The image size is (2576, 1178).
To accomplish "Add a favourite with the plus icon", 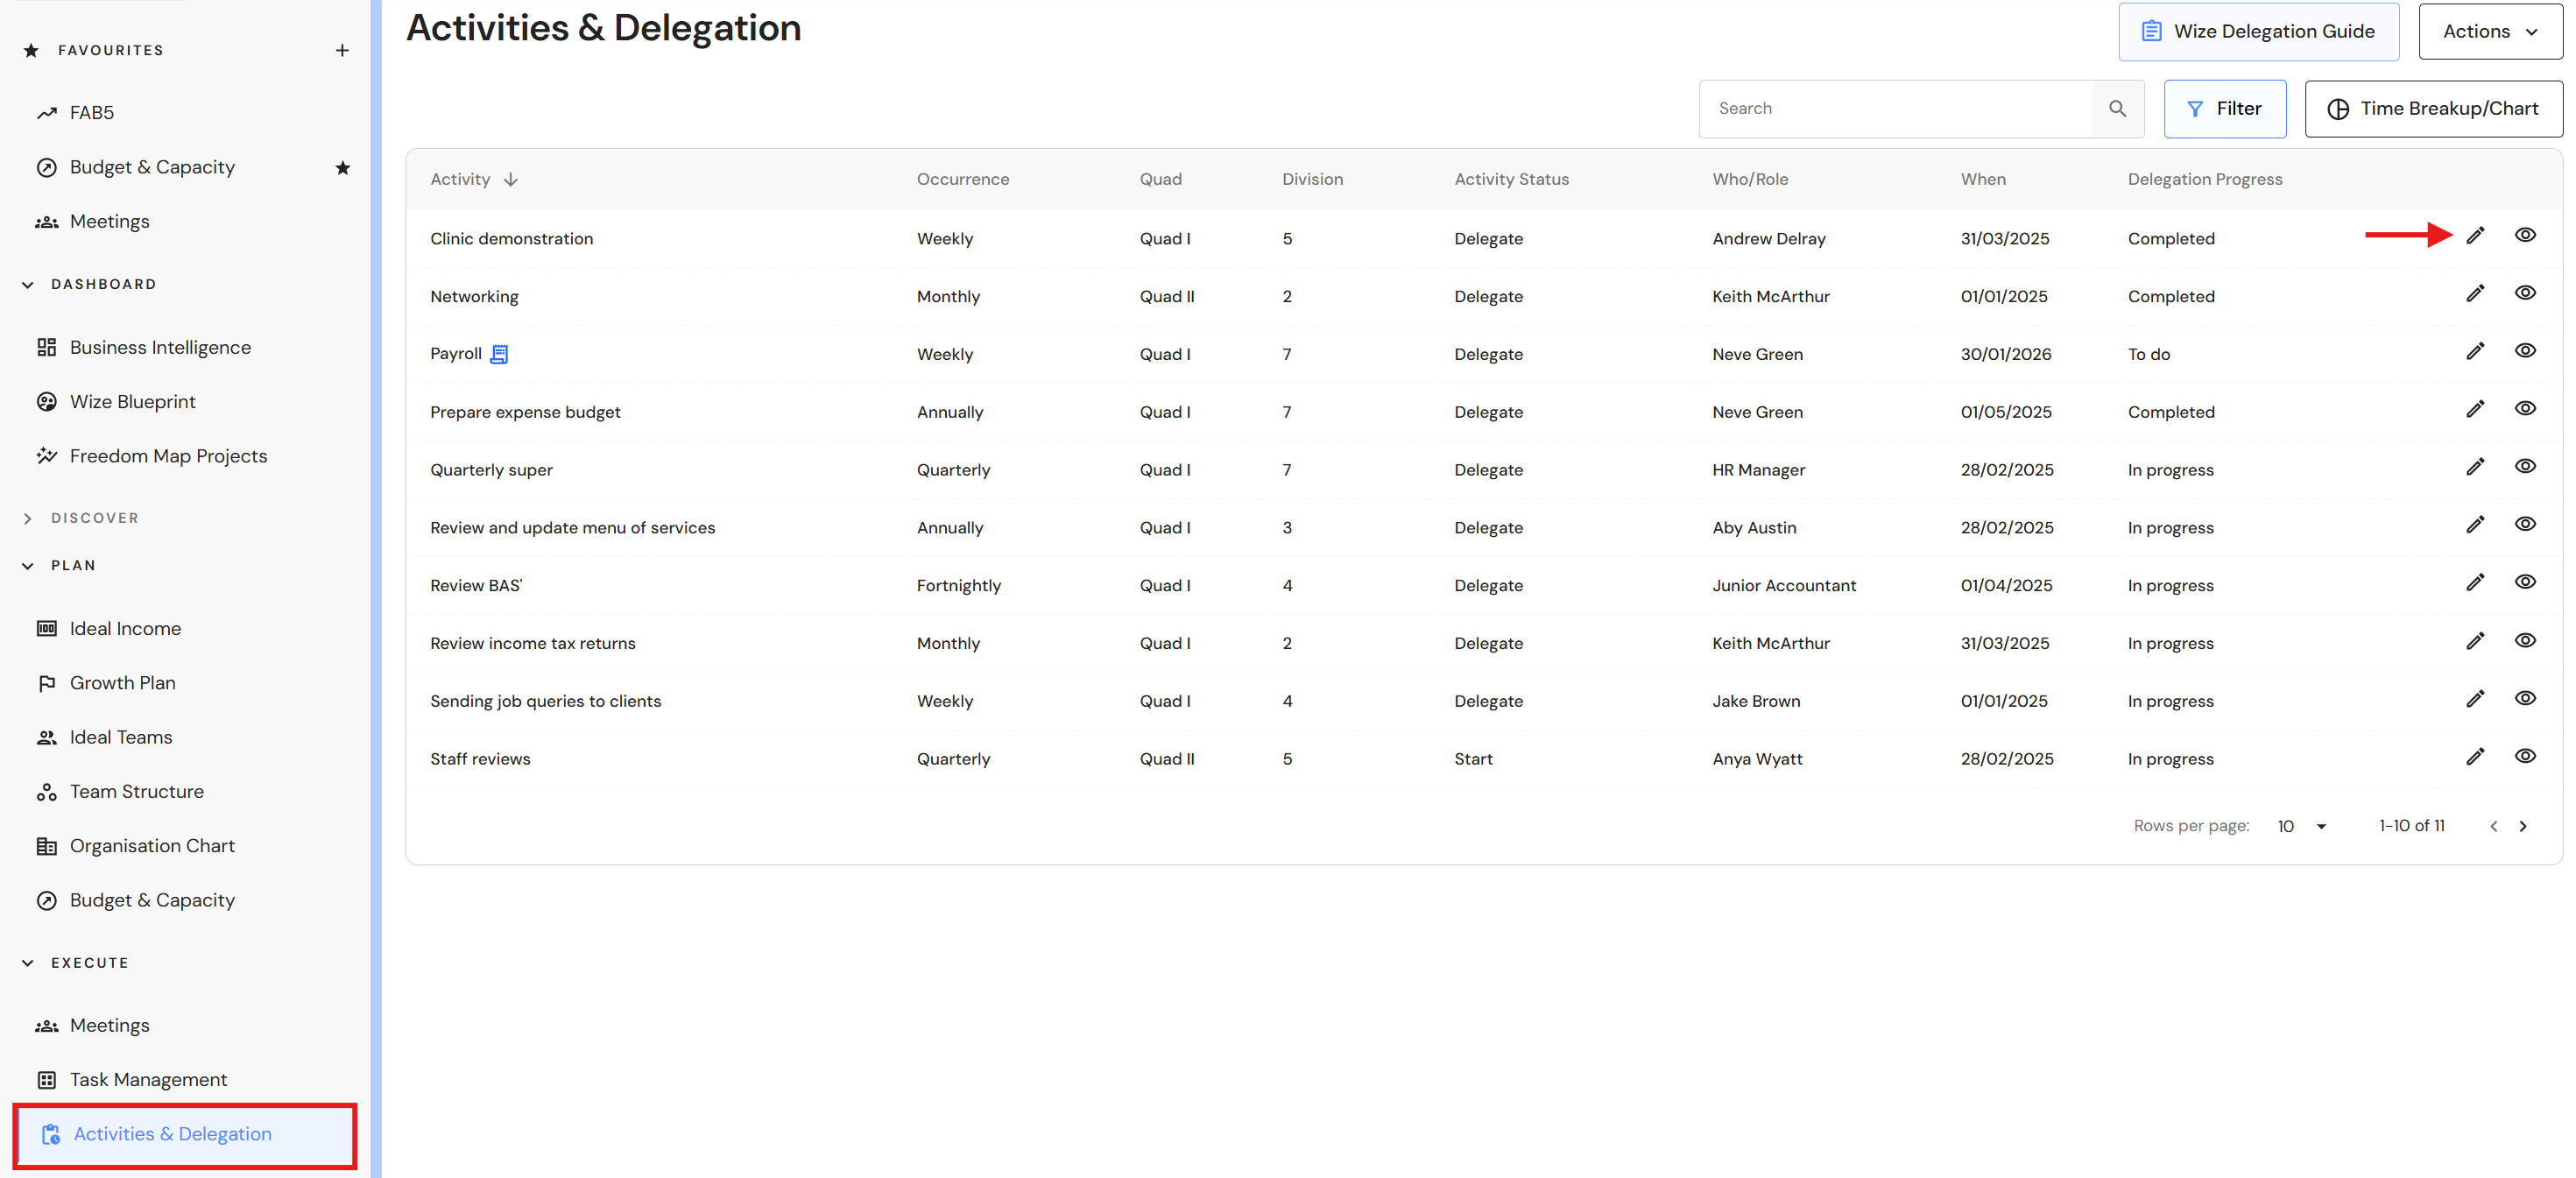I will pyautogui.click(x=342, y=50).
